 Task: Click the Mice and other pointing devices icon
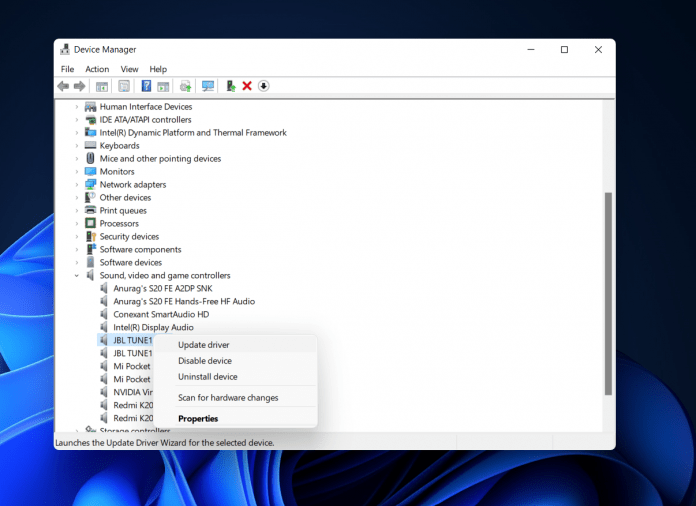click(91, 158)
